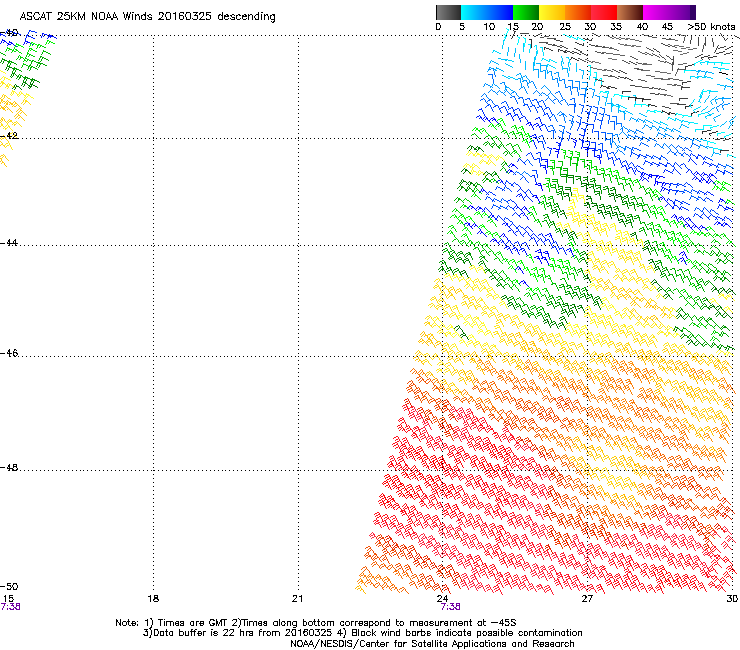Click the gray 0-5 knots legend swatch
Viewport: 740px width, 650px height.
click(x=448, y=12)
